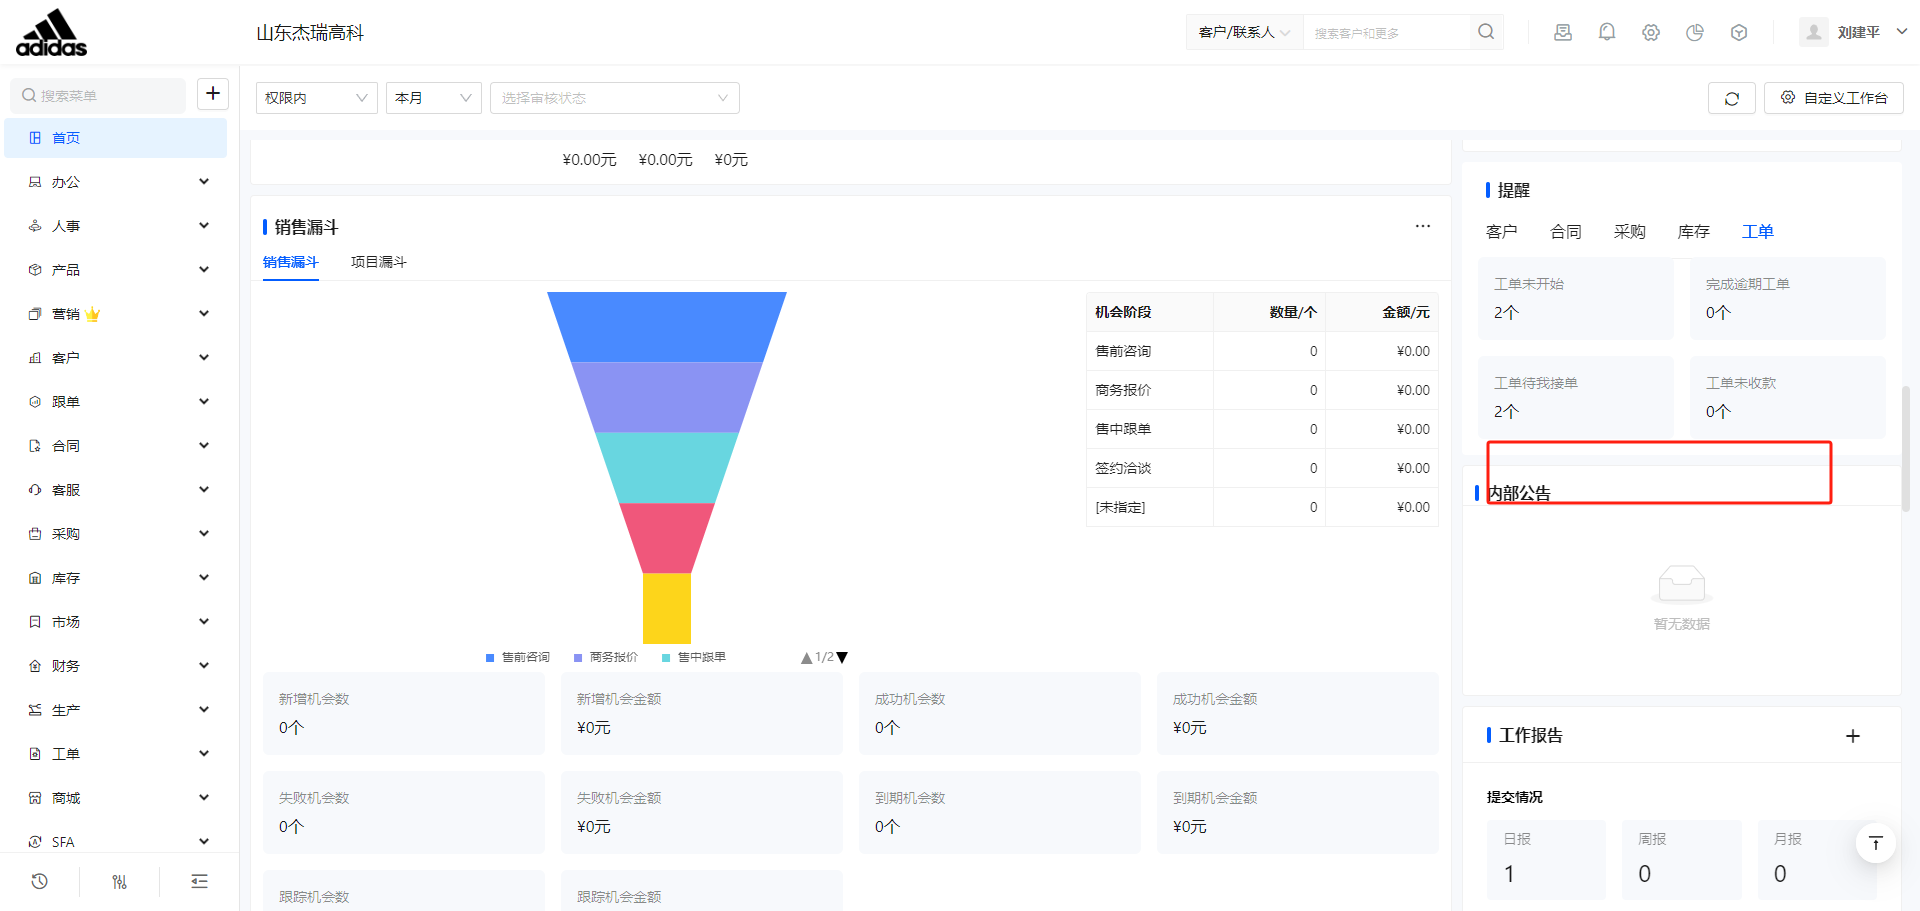
Task: Toggle the 商务报价 legend series
Action: tap(606, 658)
